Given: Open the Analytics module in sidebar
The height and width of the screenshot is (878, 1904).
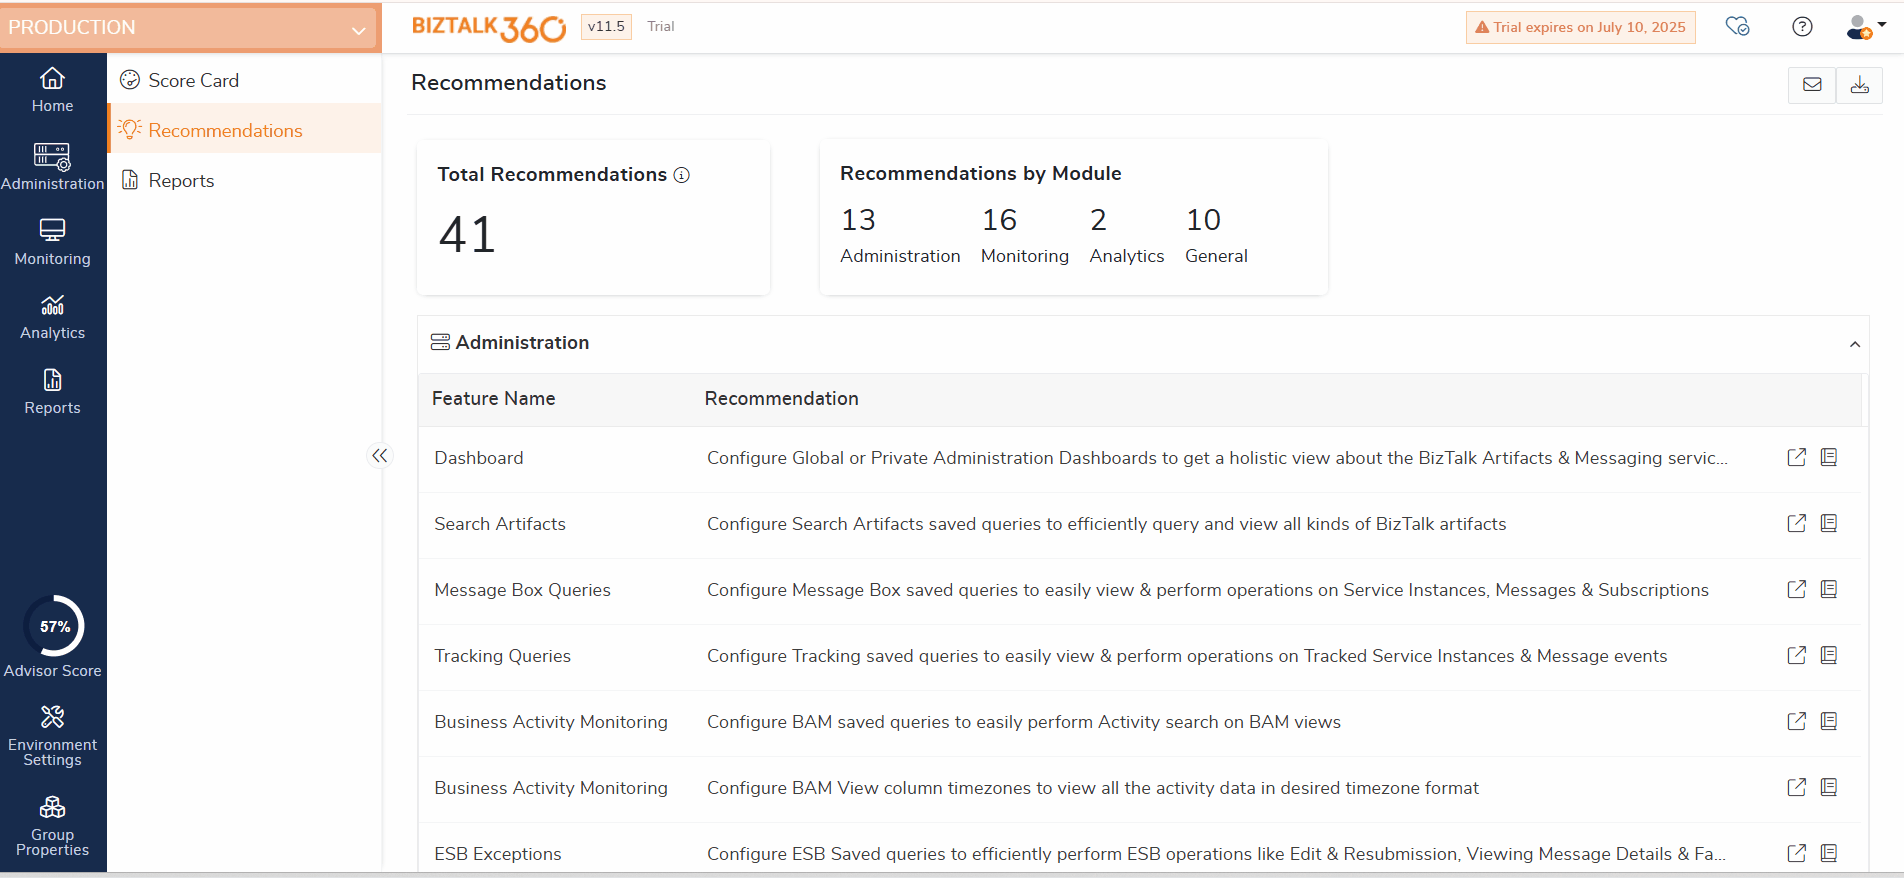Looking at the screenshot, I should tap(53, 317).
